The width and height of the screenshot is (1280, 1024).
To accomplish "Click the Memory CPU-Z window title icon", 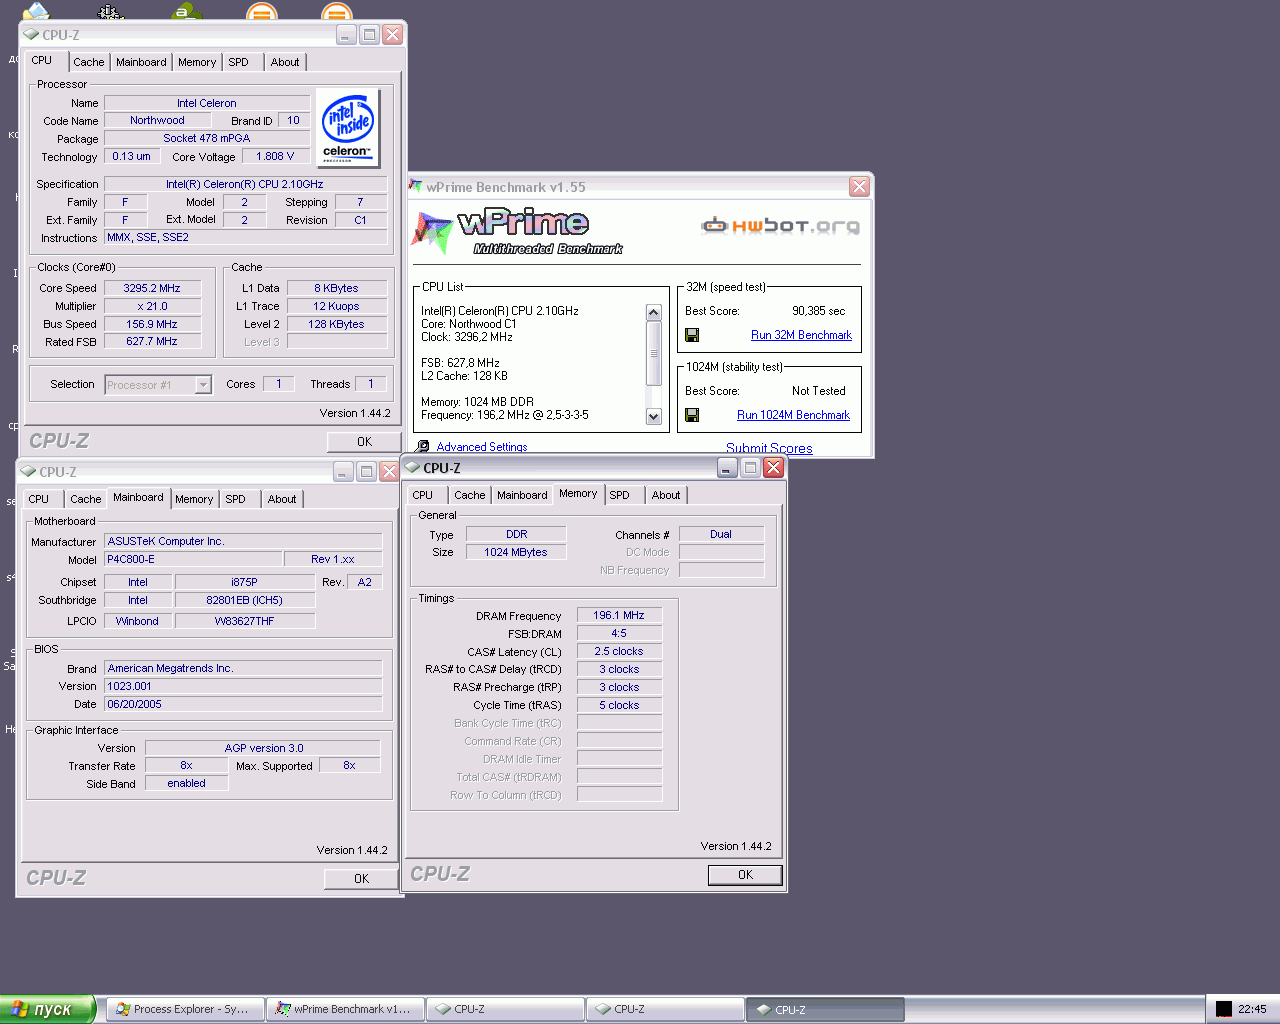I will 412,467.
